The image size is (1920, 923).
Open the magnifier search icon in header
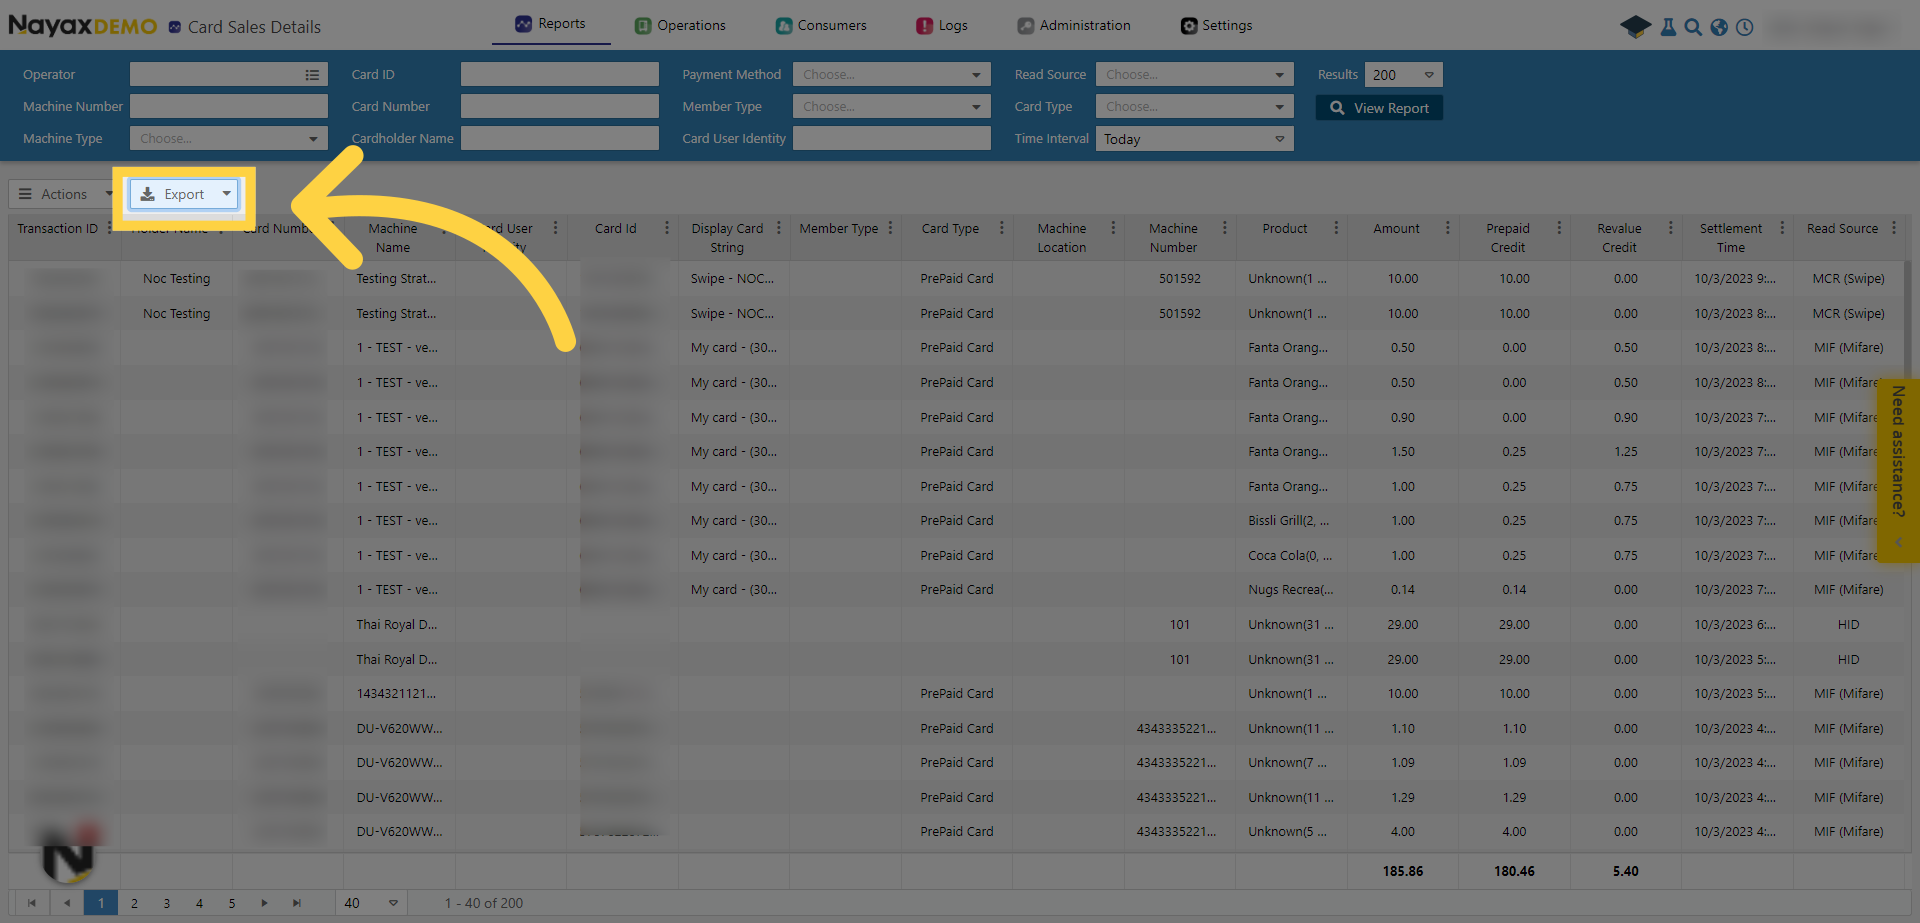coord(1693,27)
